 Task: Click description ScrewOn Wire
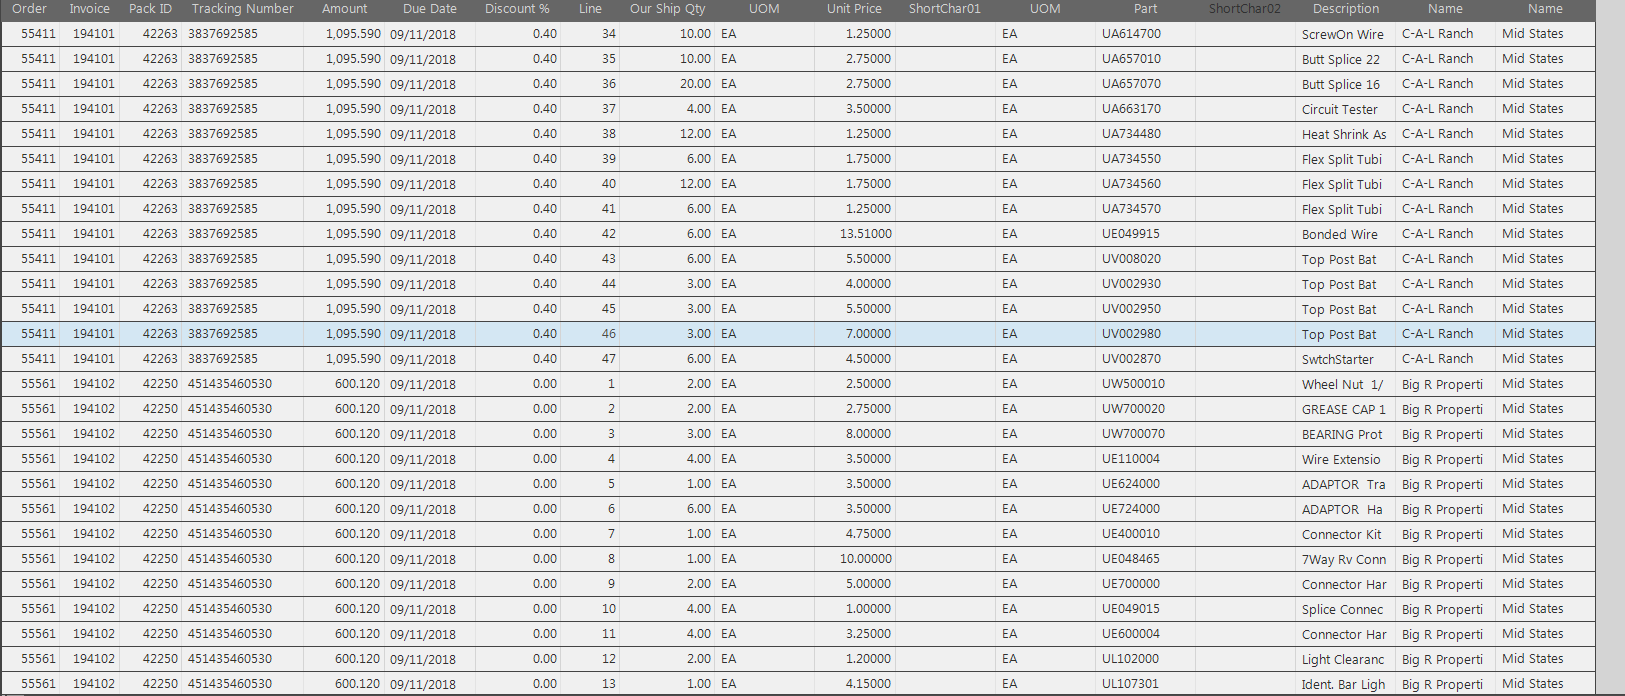pos(1343,34)
